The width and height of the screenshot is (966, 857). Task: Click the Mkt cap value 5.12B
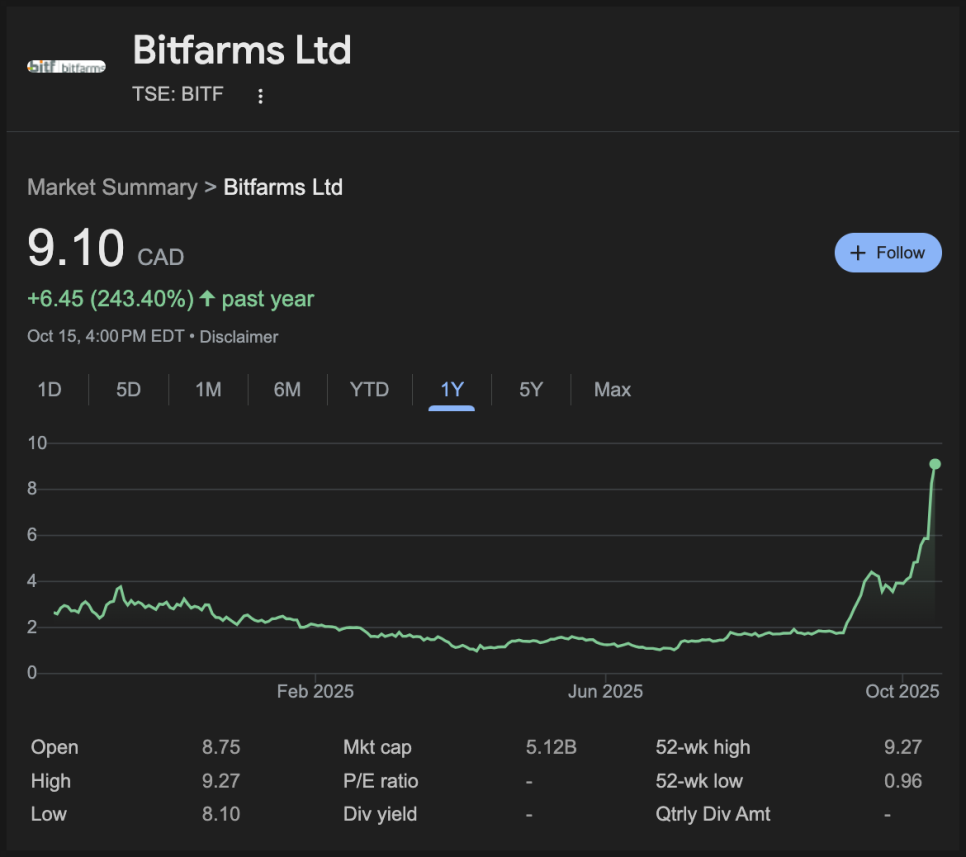(x=551, y=747)
